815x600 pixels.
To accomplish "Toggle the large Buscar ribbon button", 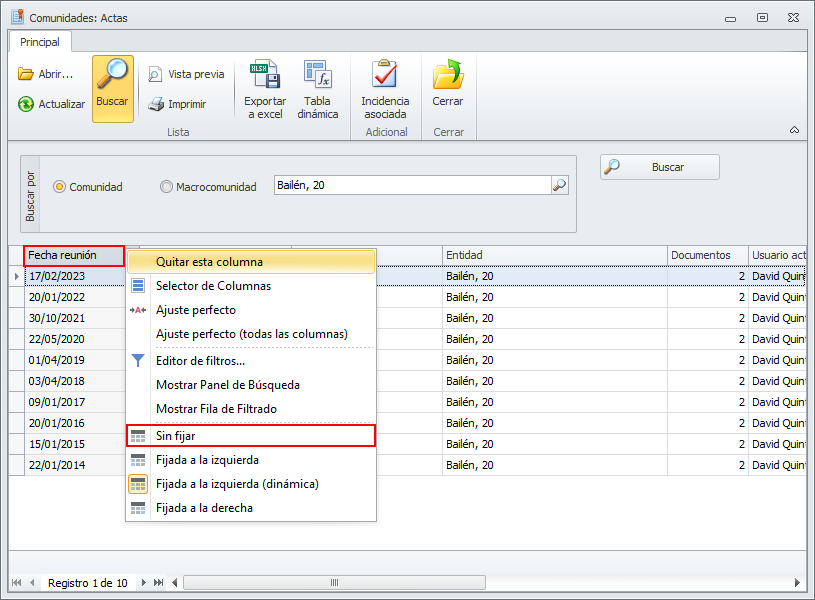I will pos(112,88).
